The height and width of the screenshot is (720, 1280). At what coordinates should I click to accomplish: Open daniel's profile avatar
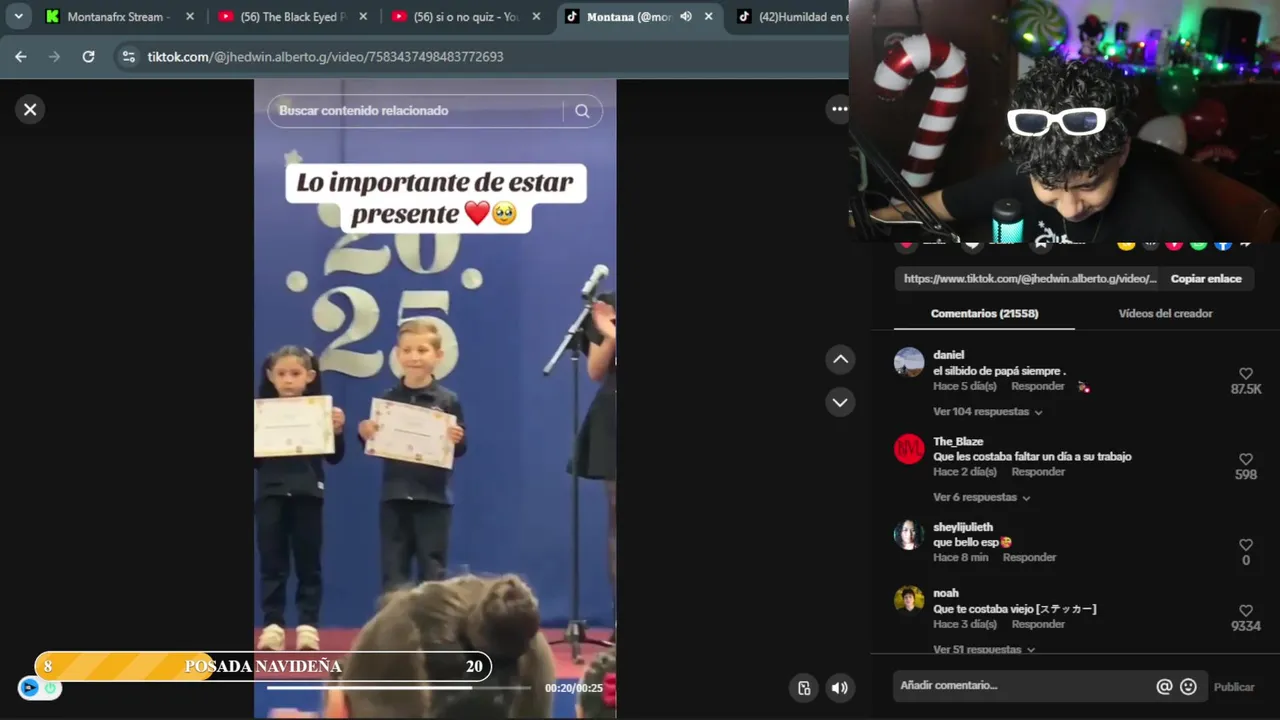click(909, 362)
